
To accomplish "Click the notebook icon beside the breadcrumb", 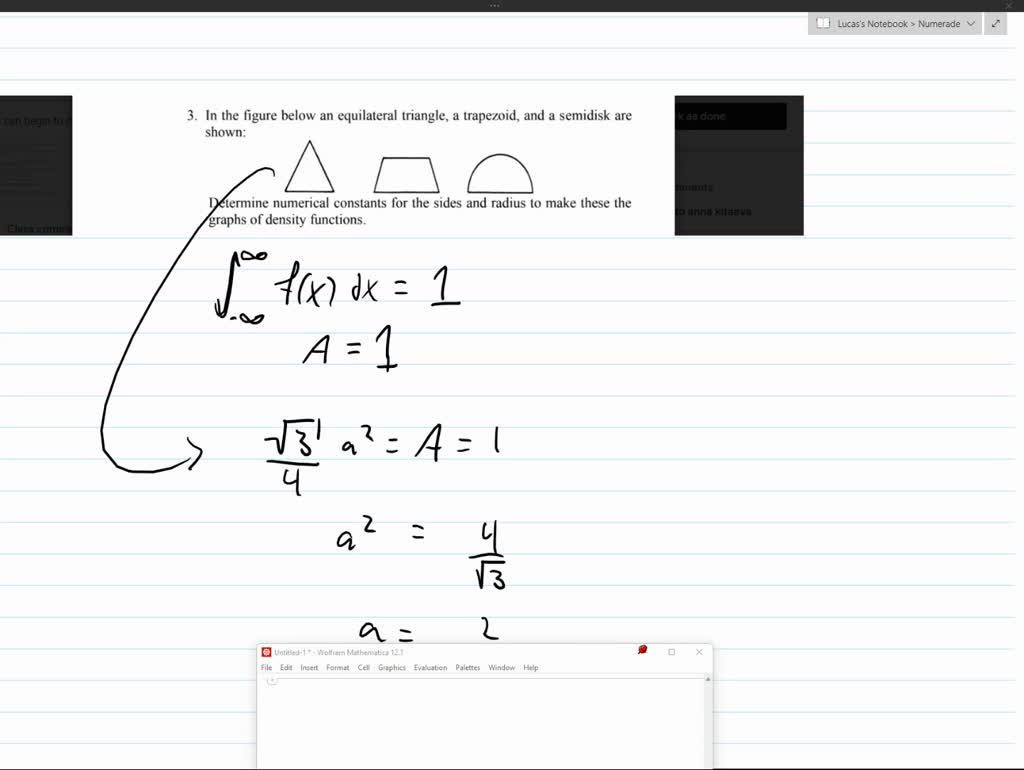I will (x=822, y=22).
